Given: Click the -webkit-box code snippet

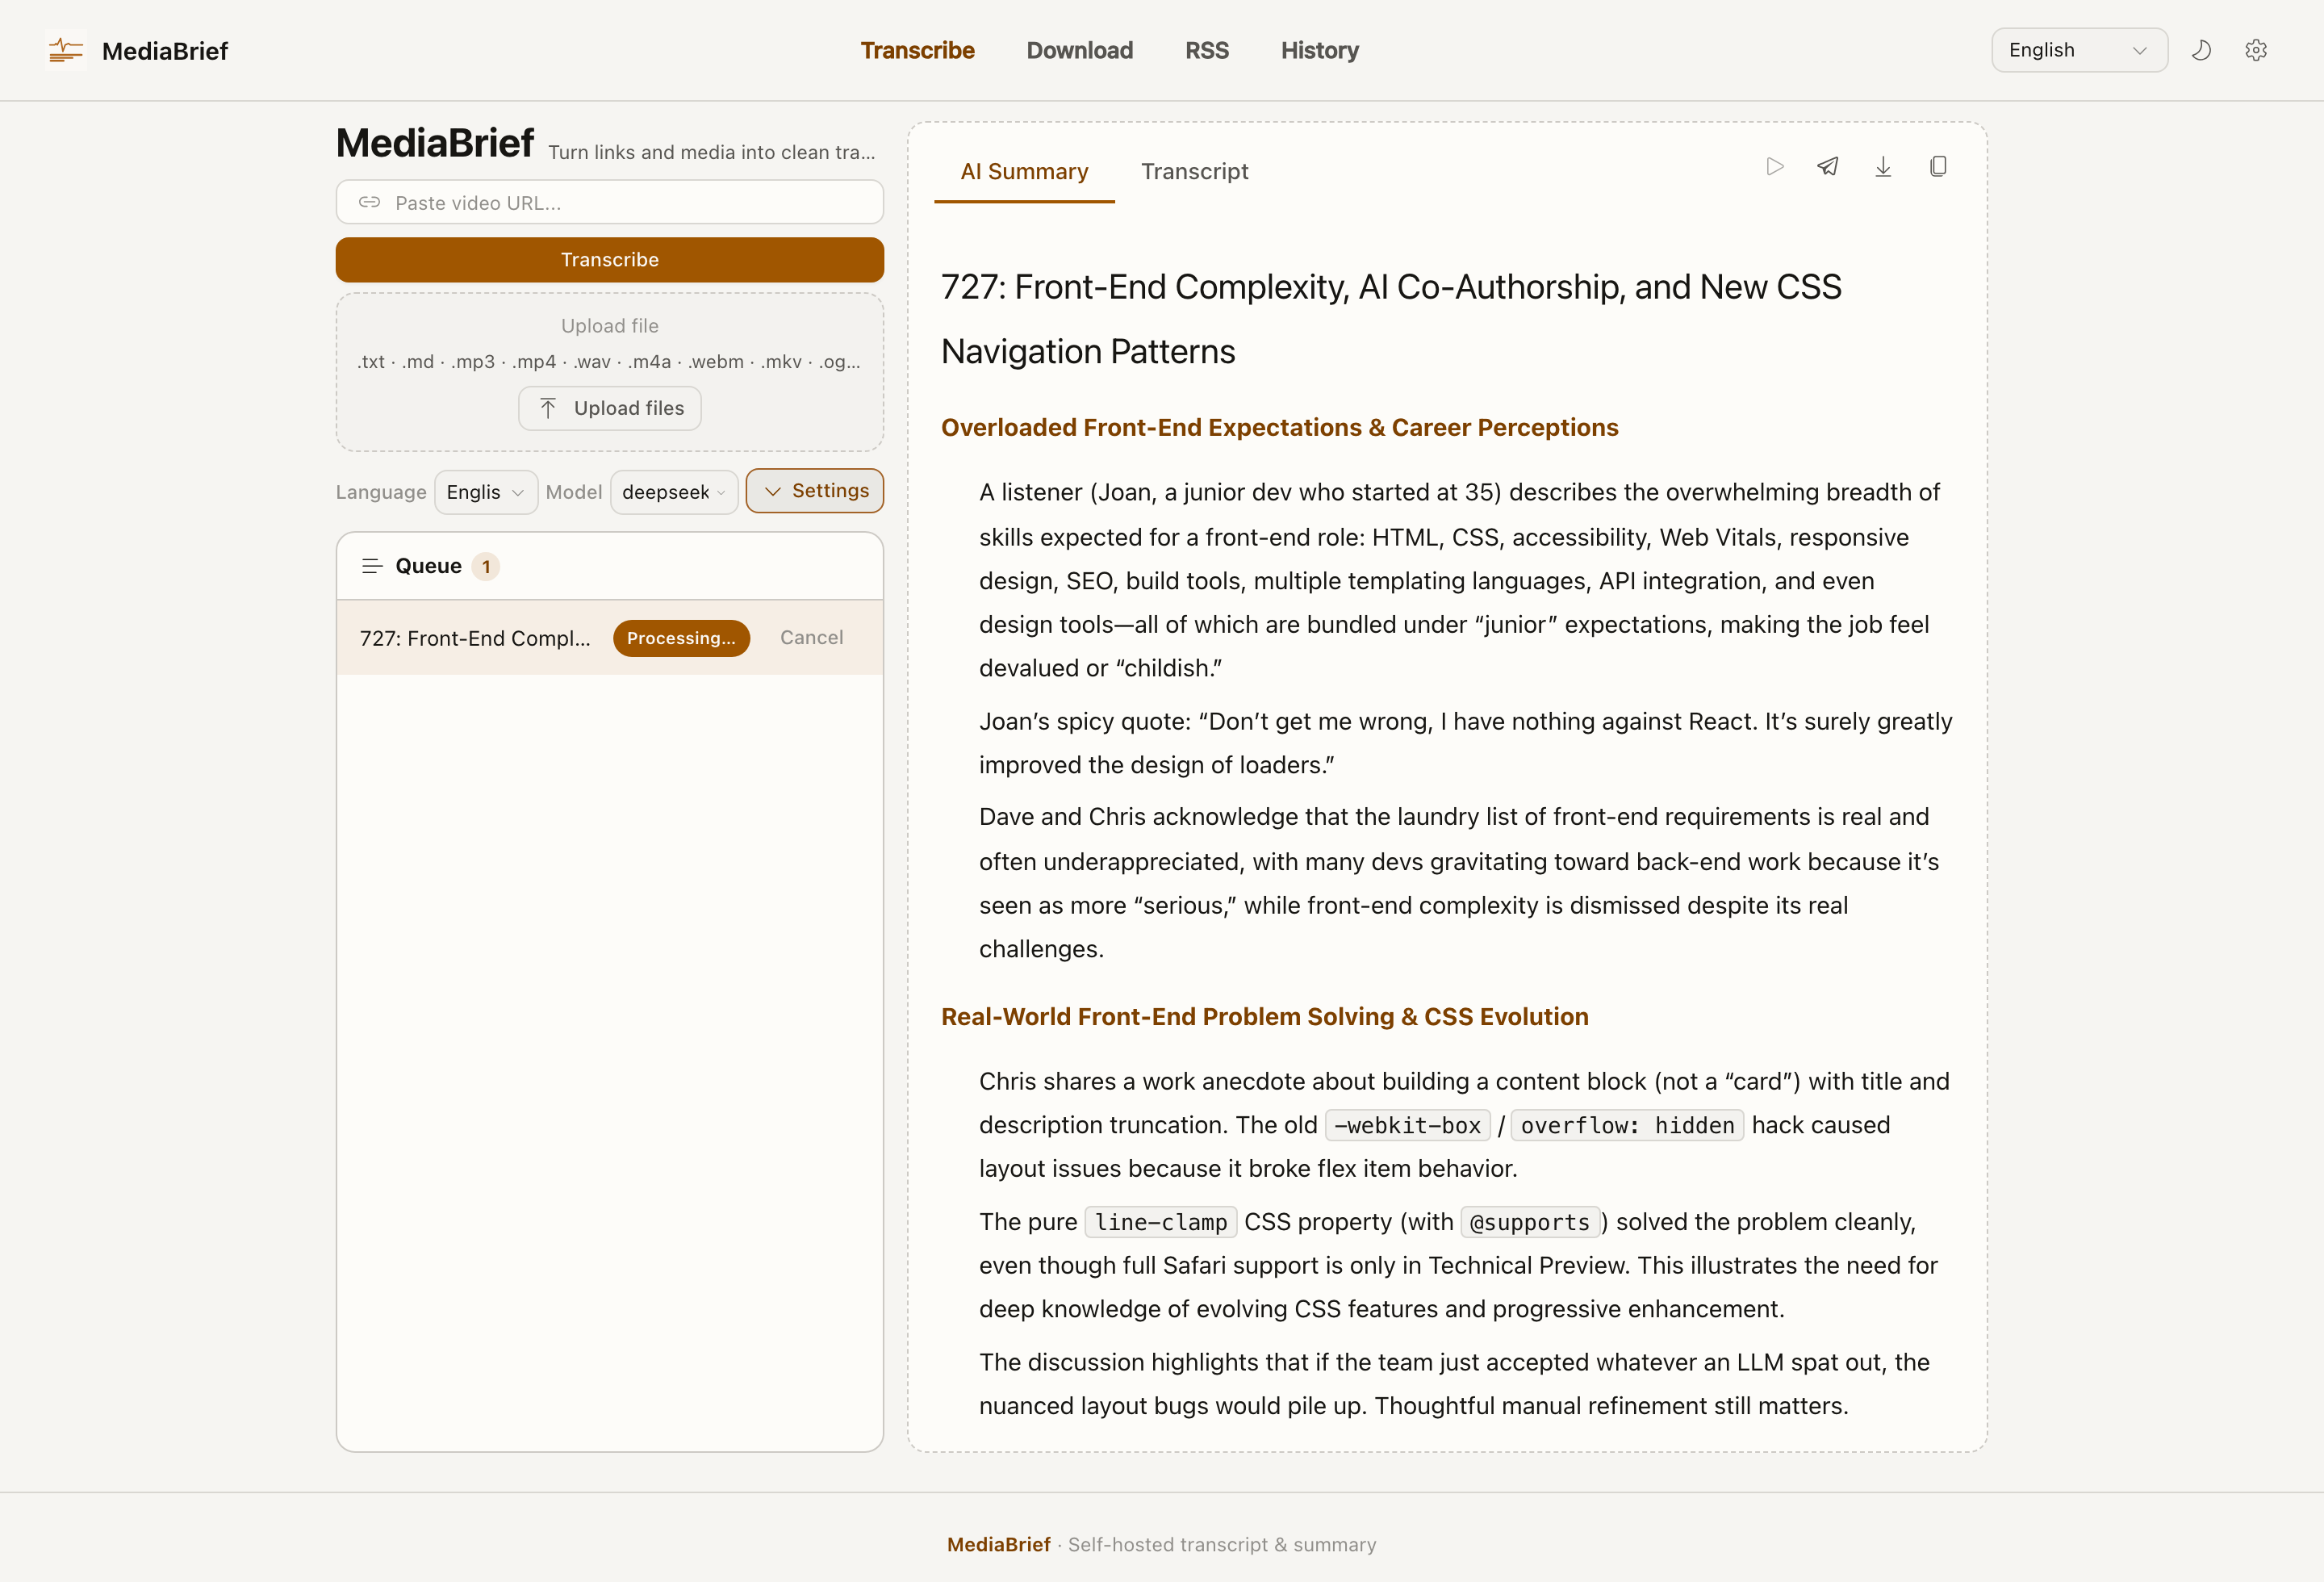Looking at the screenshot, I should tap(1407, 1125).
